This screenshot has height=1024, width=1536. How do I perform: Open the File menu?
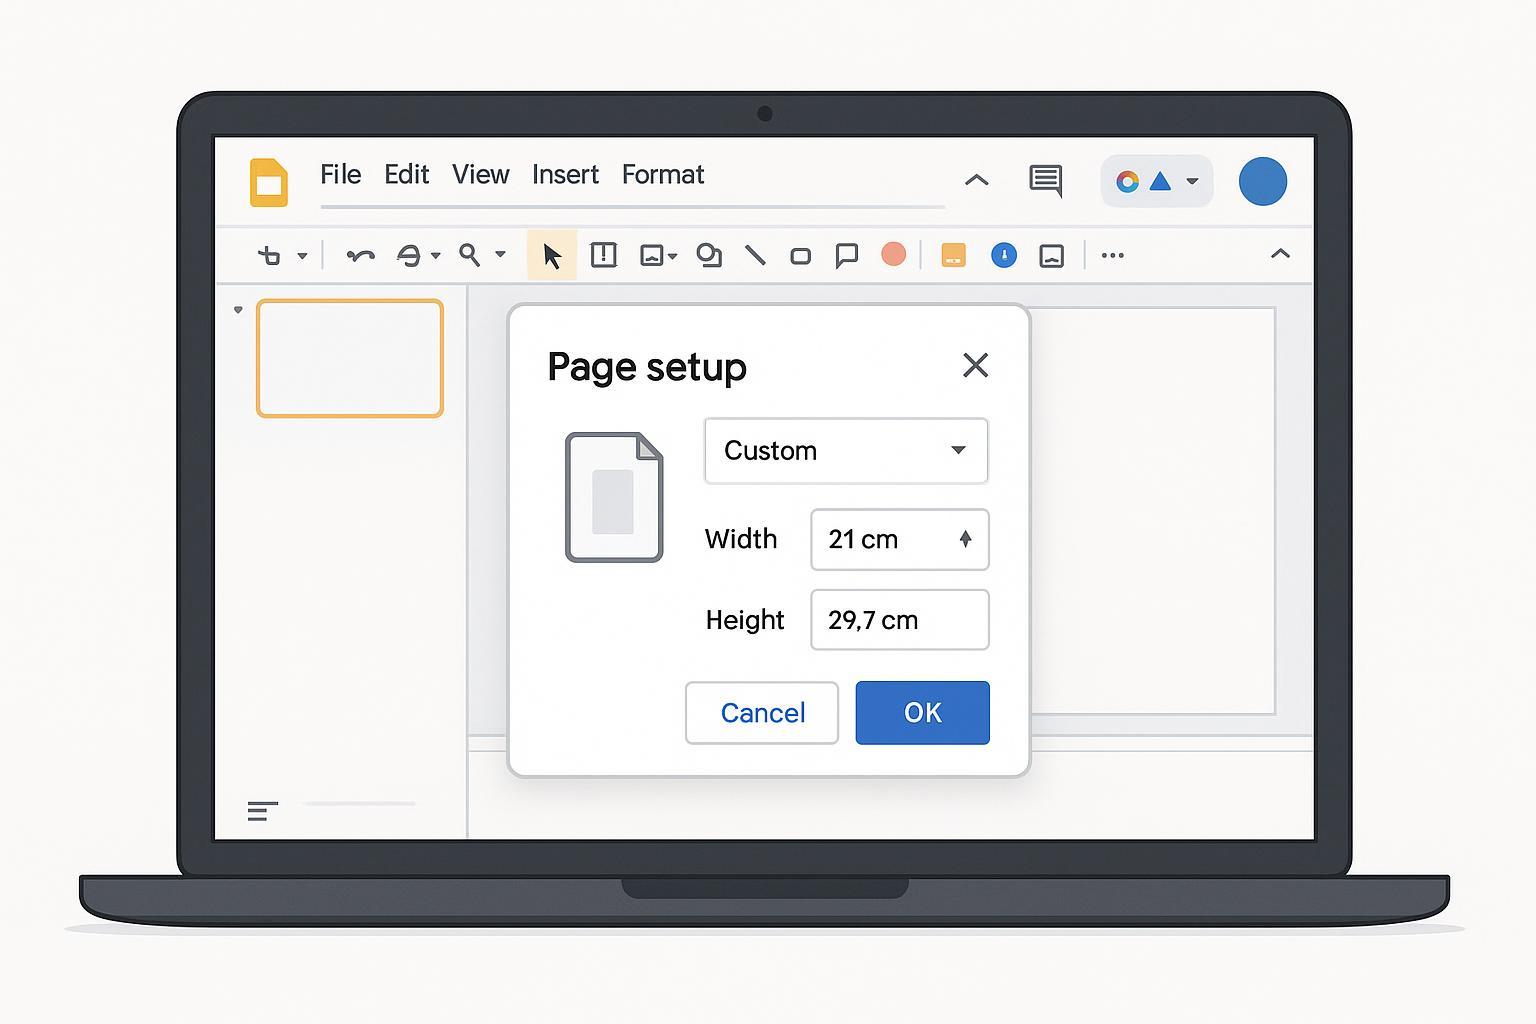[x=340, y=175]
